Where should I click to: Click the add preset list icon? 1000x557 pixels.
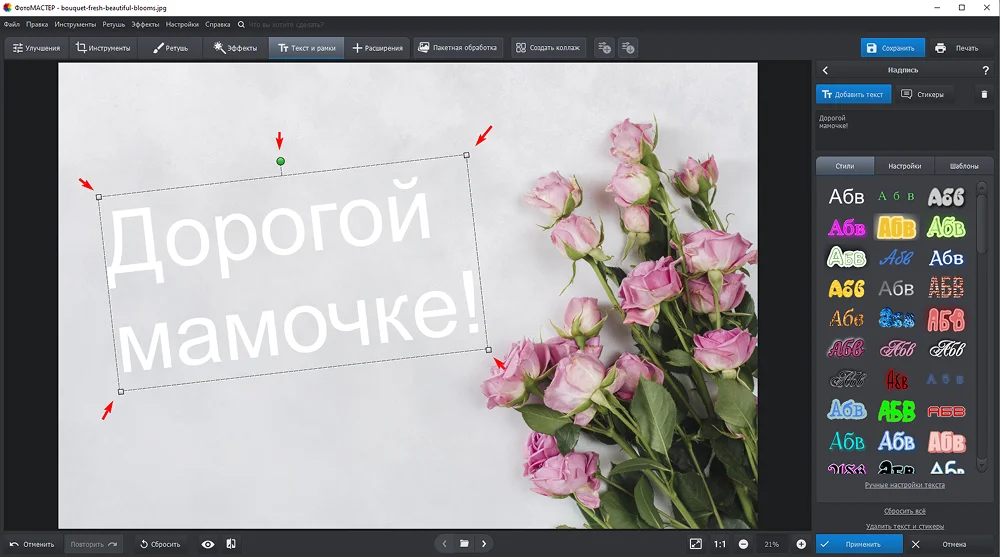[x=604, y=48]
